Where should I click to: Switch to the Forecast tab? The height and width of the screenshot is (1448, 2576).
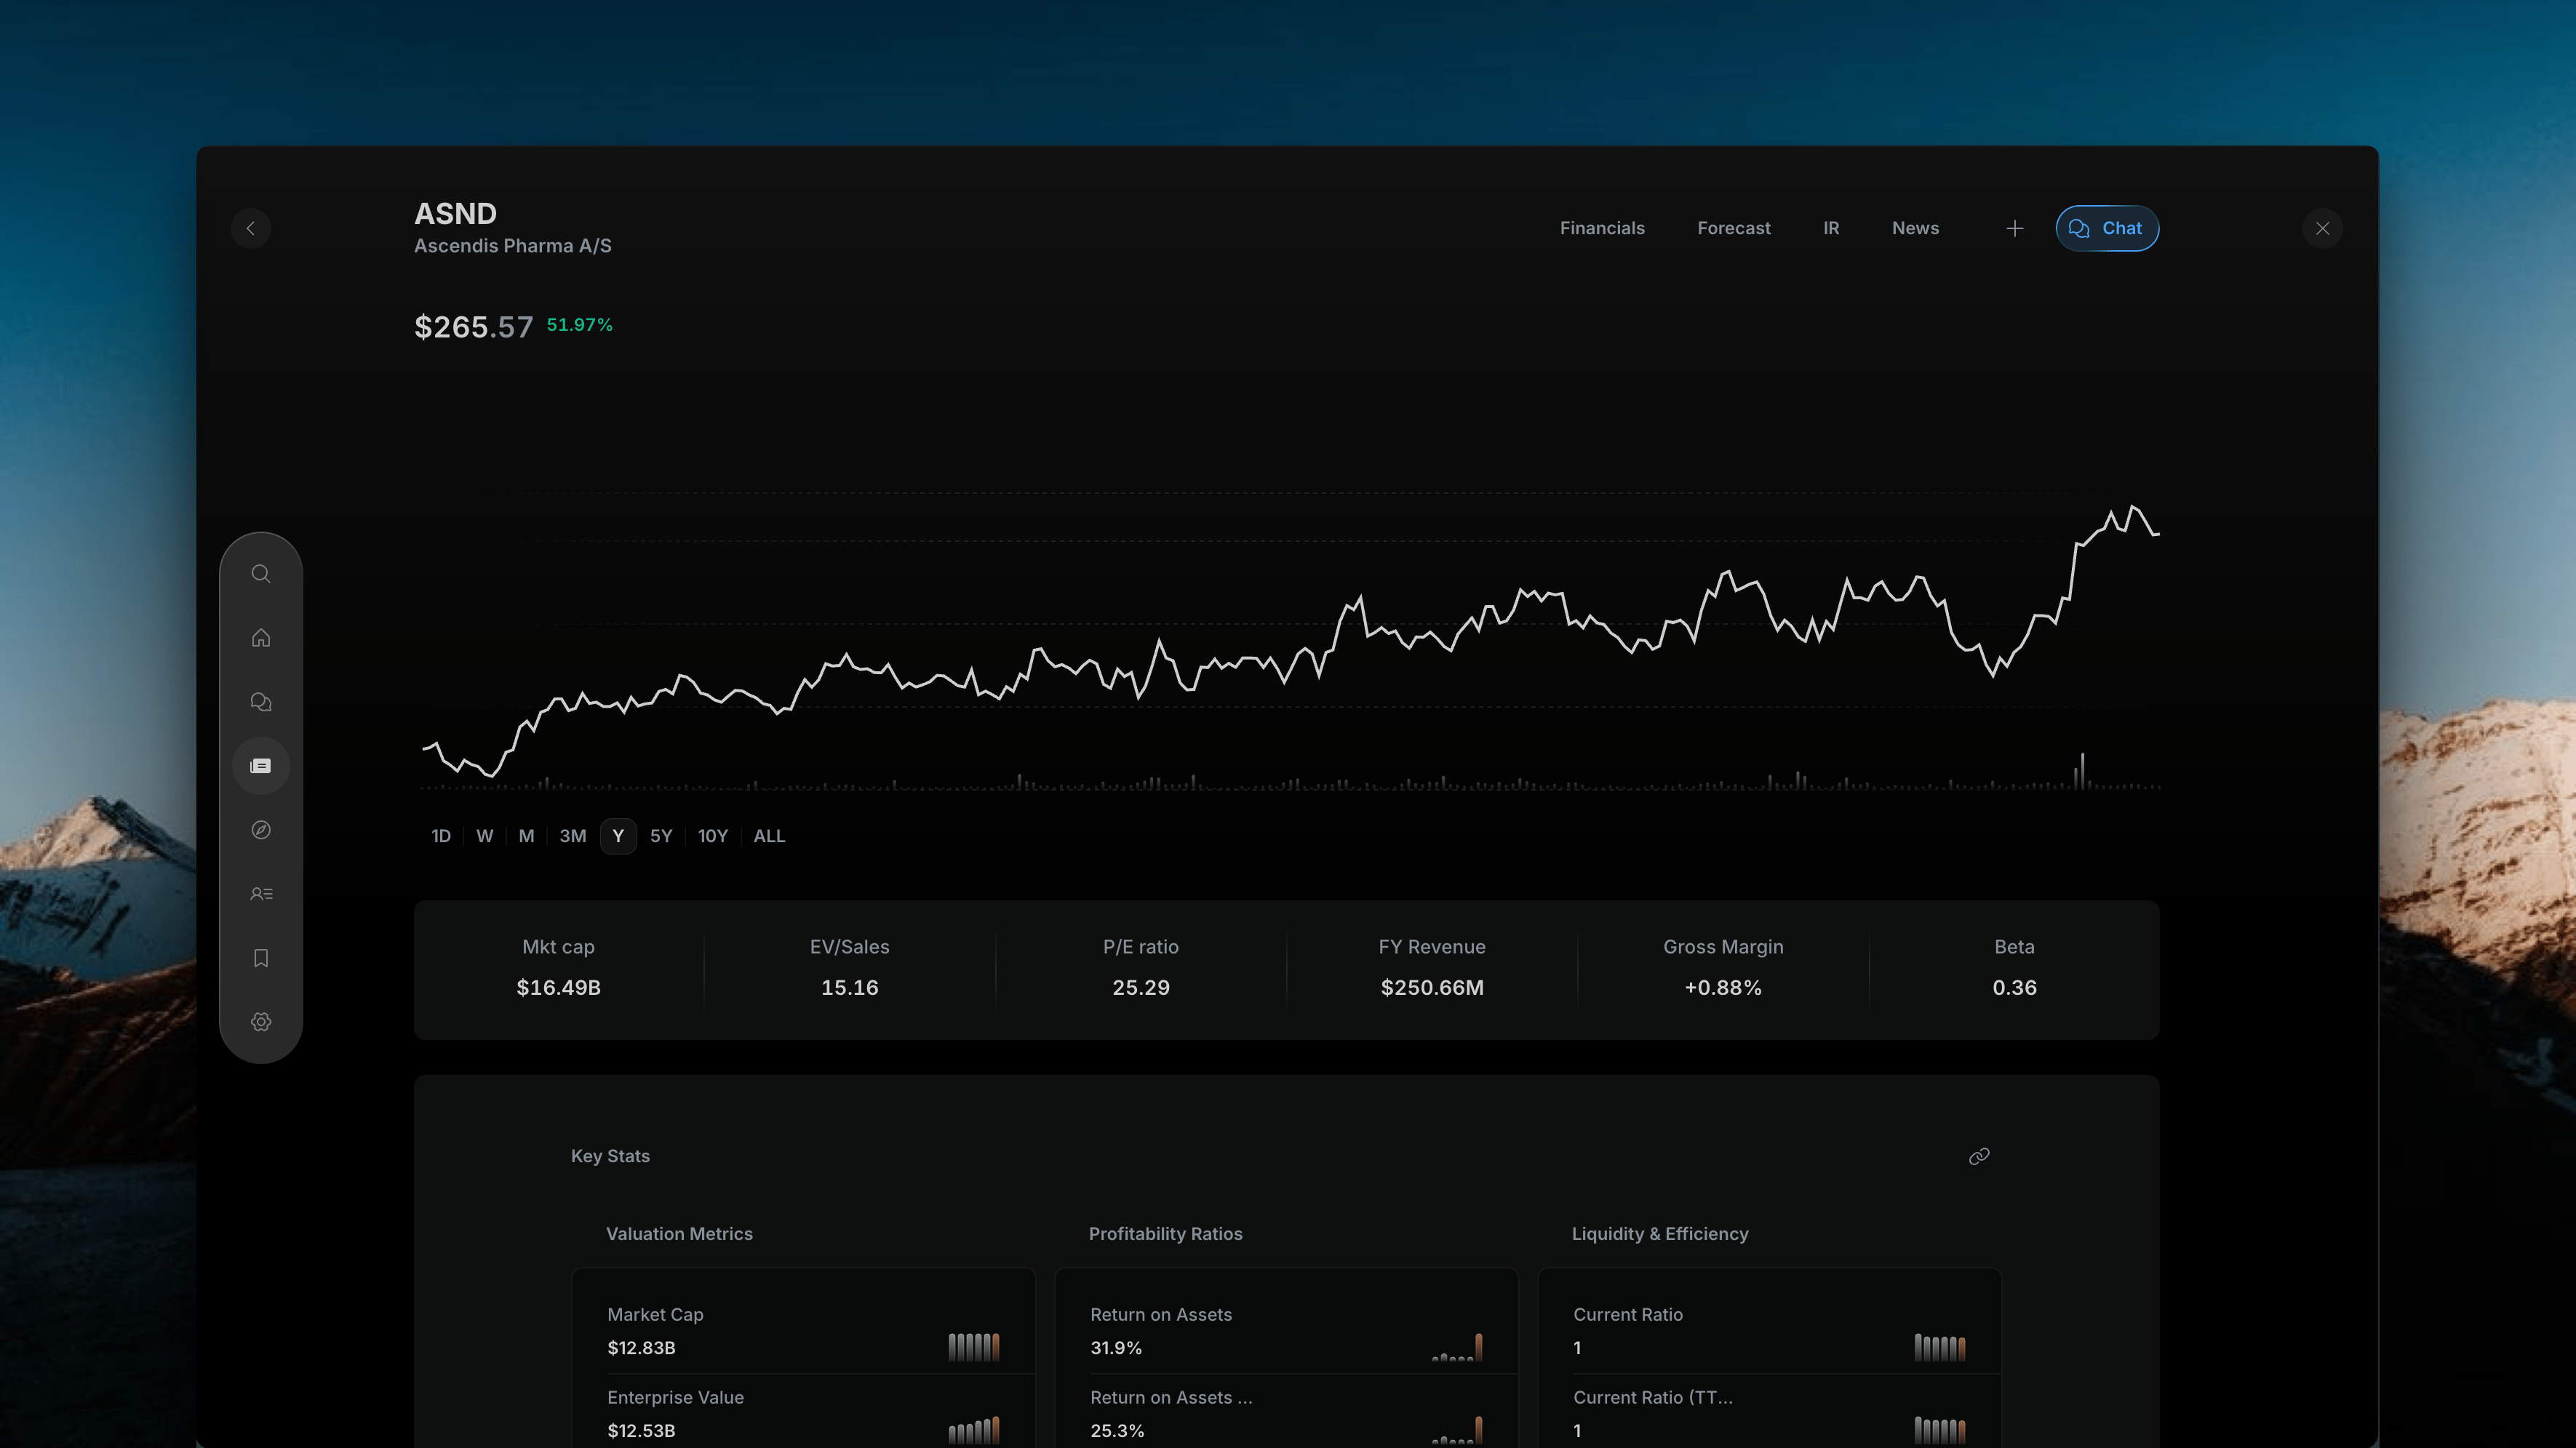(1734, 229)
